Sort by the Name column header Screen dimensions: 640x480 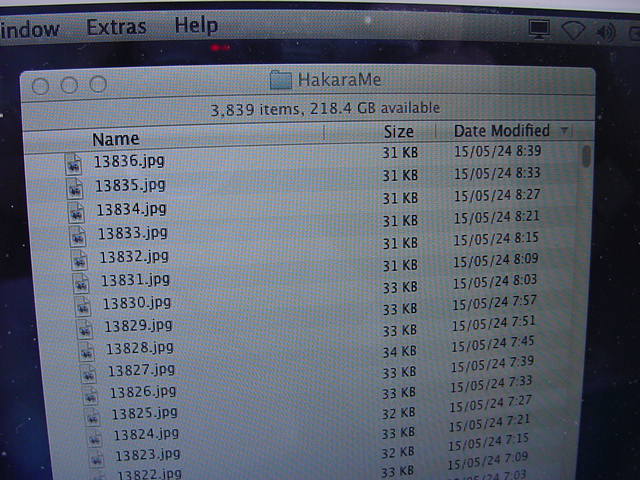point(116,139)
